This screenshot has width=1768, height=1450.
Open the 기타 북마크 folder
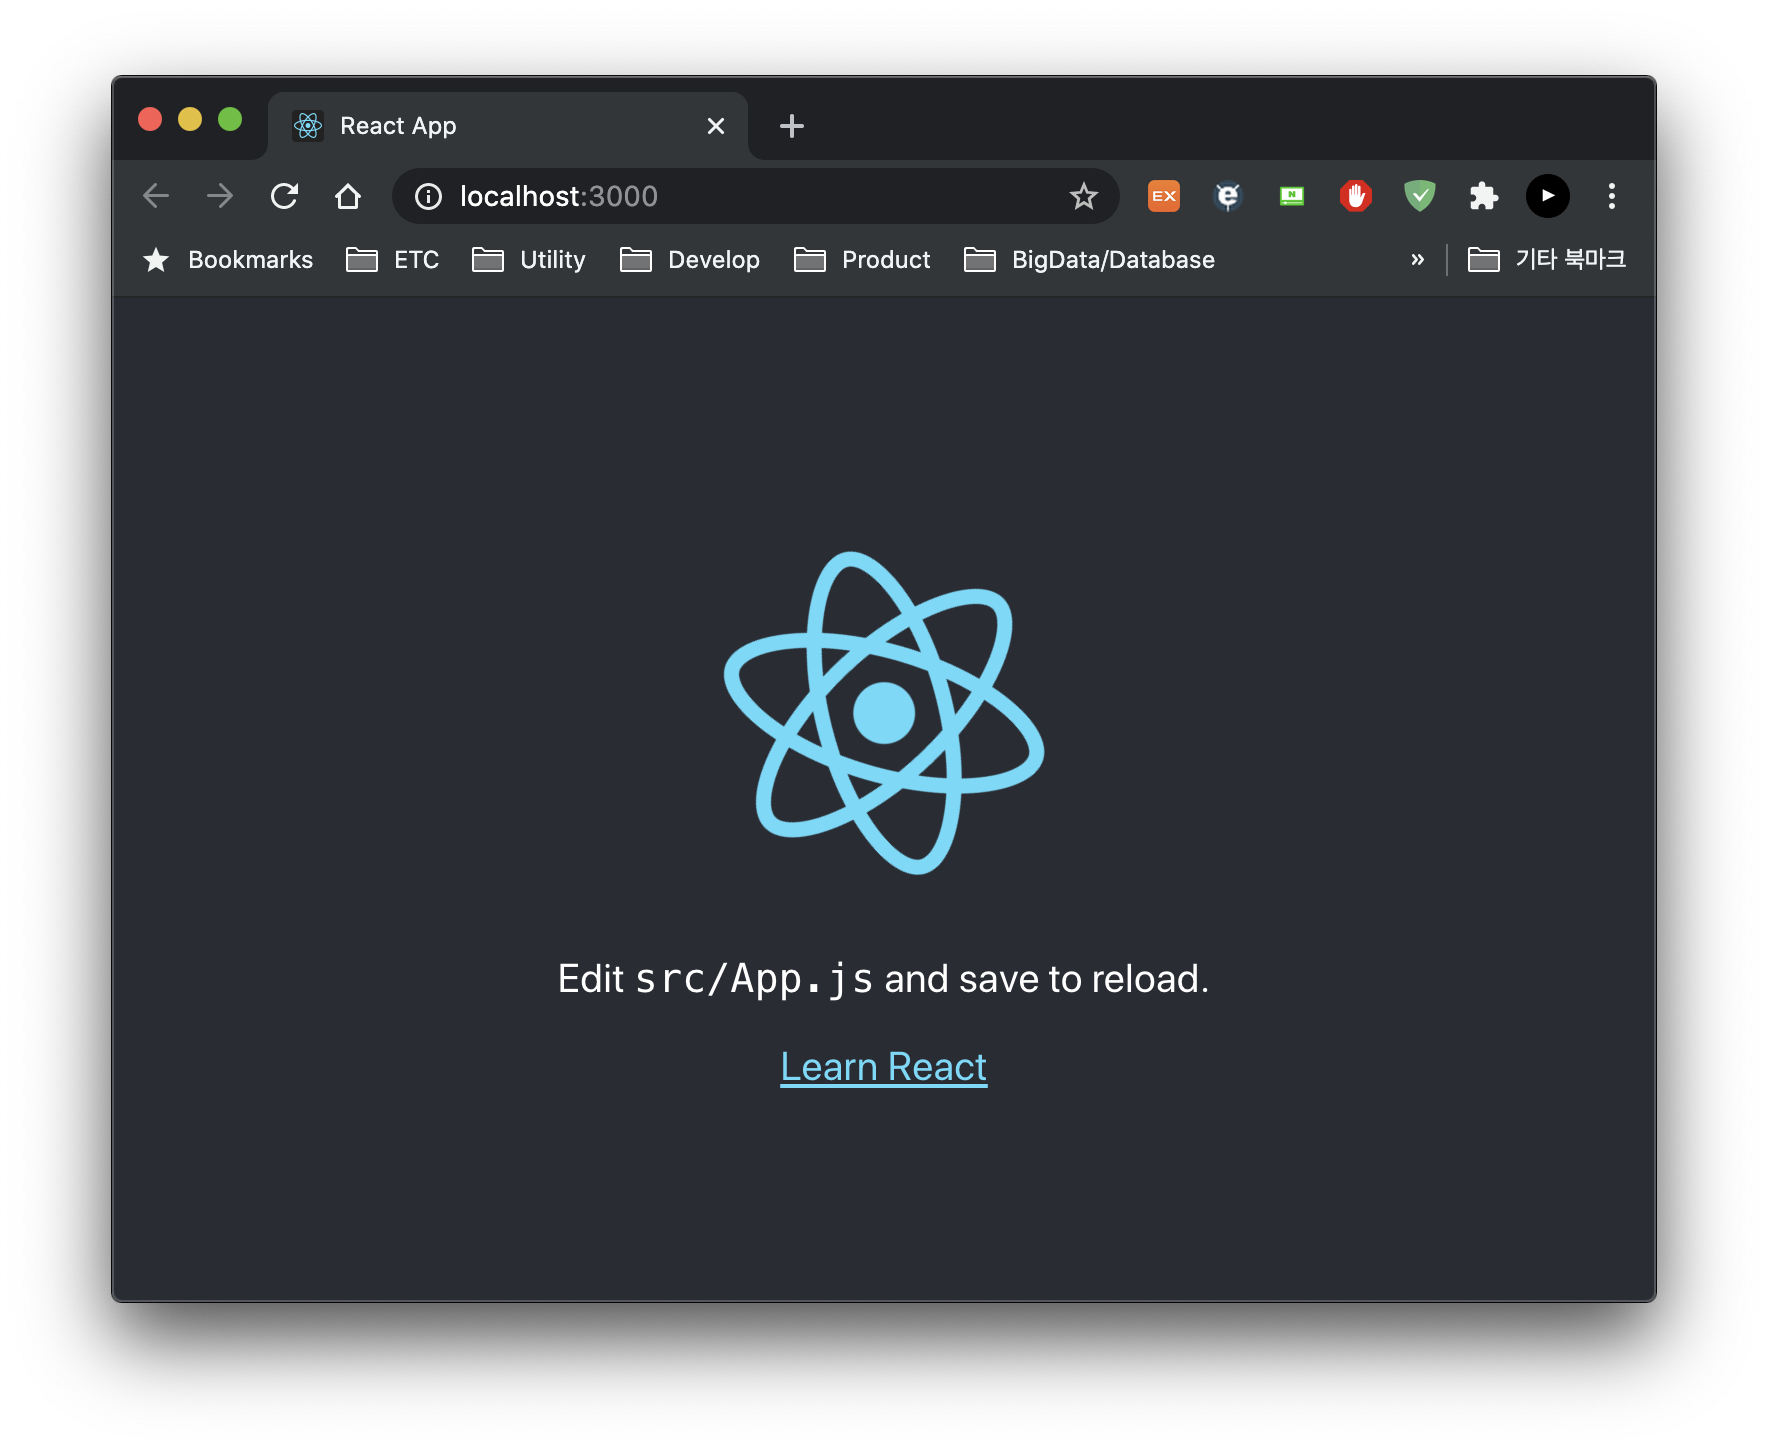coord(1547,260)
